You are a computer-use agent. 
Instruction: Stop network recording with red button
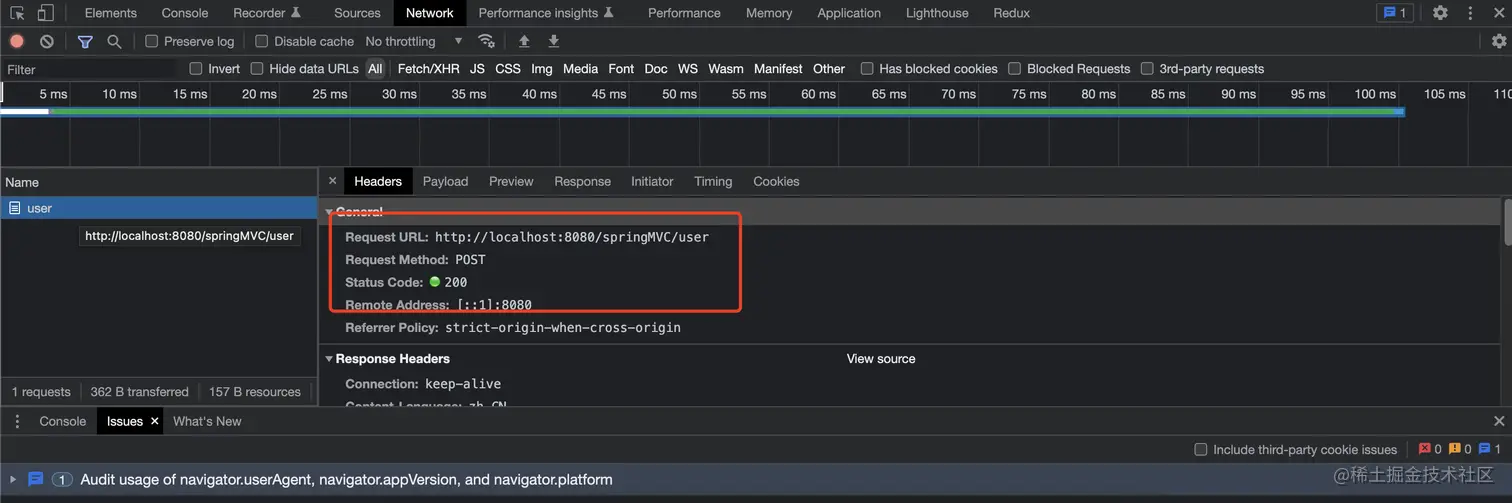click(x=17, y=41)
